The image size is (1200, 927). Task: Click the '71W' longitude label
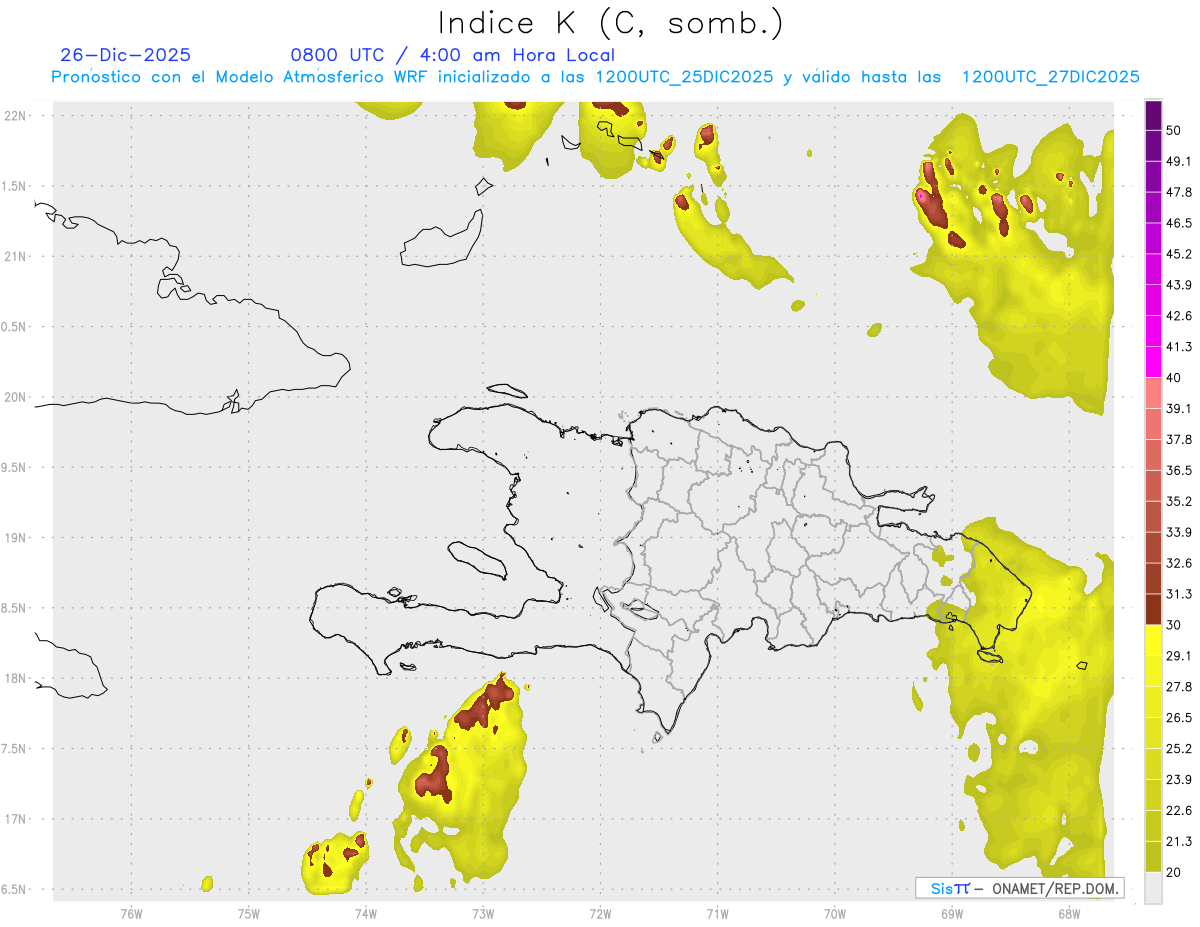click(x=717, y=914)
